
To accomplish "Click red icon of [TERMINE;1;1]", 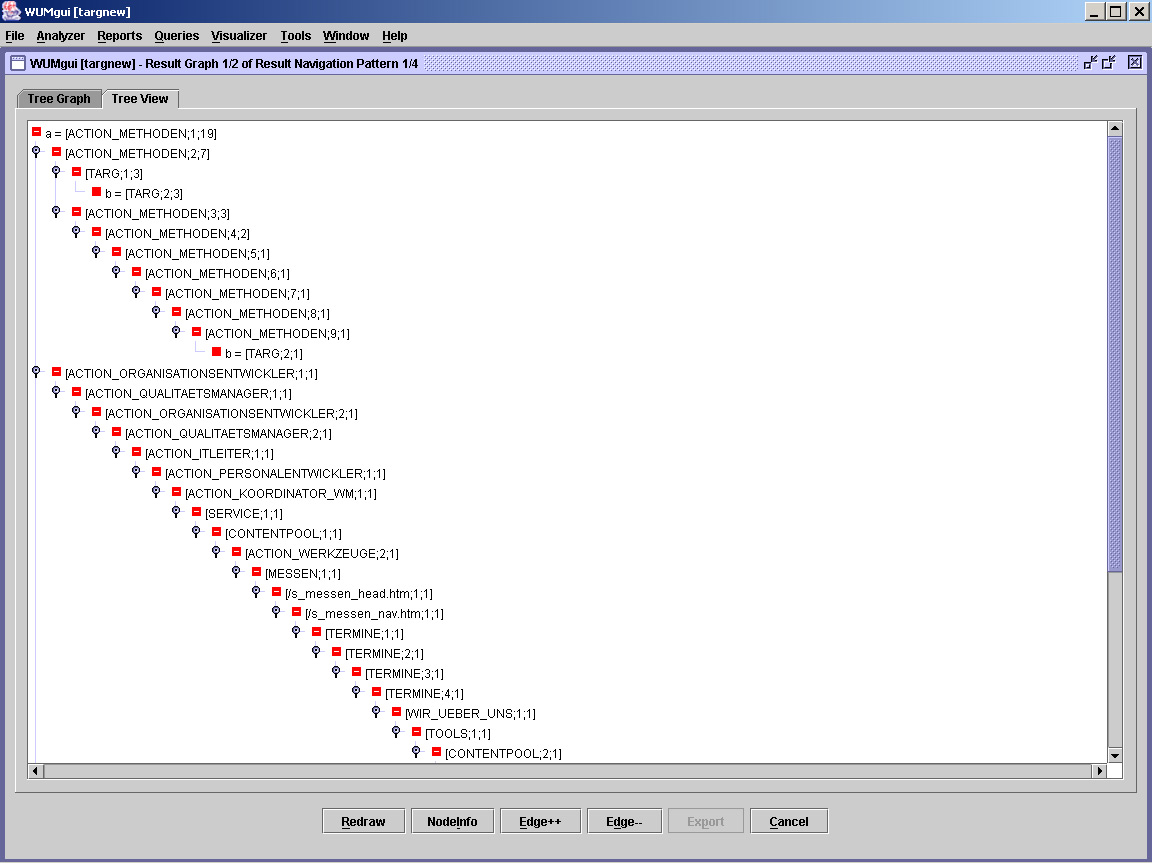I will (316, 631).
